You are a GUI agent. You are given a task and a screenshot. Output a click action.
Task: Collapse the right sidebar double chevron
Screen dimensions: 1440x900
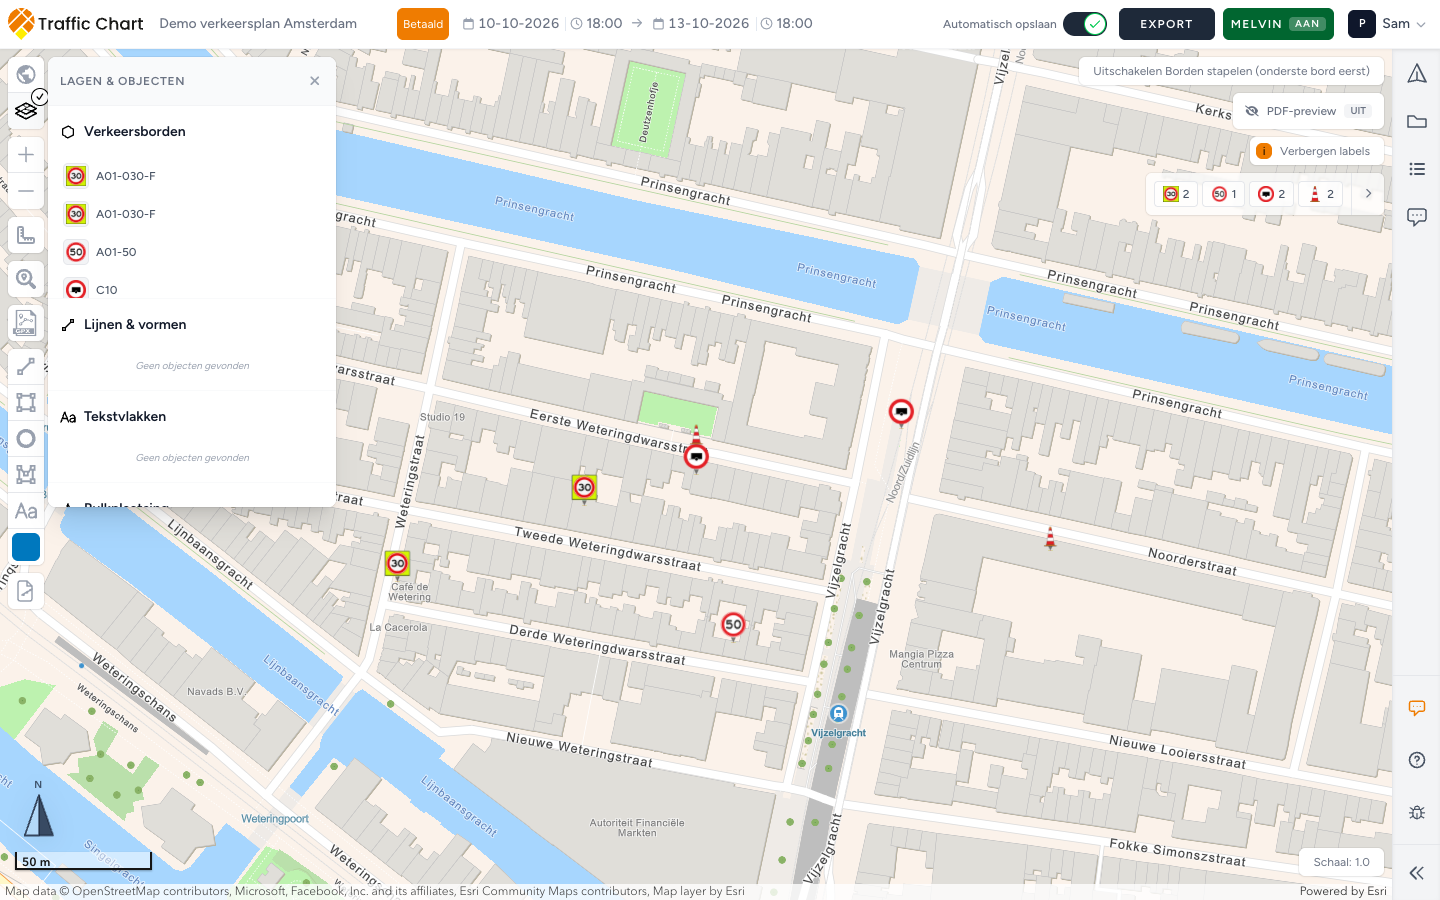click(x=1417, y=873)
